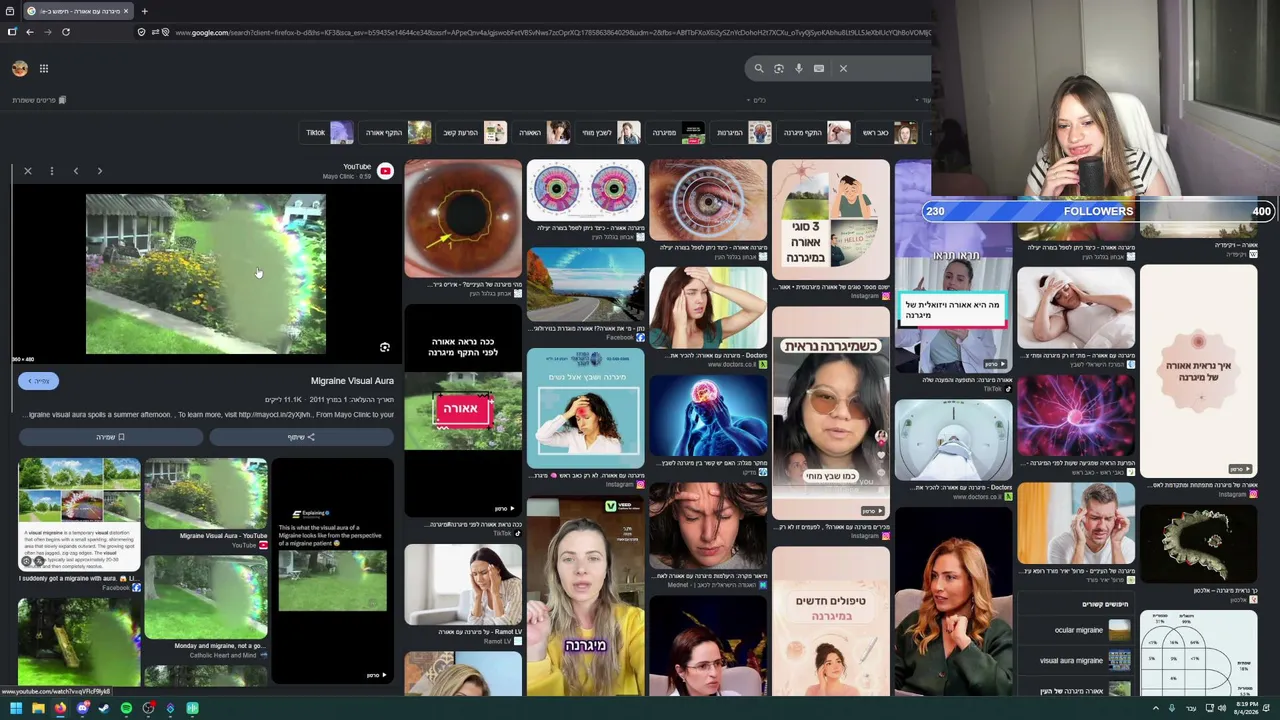
Task: Select the התקף מיגרנה filter chip
Action: pyautogui.click(x=816, y=132)
